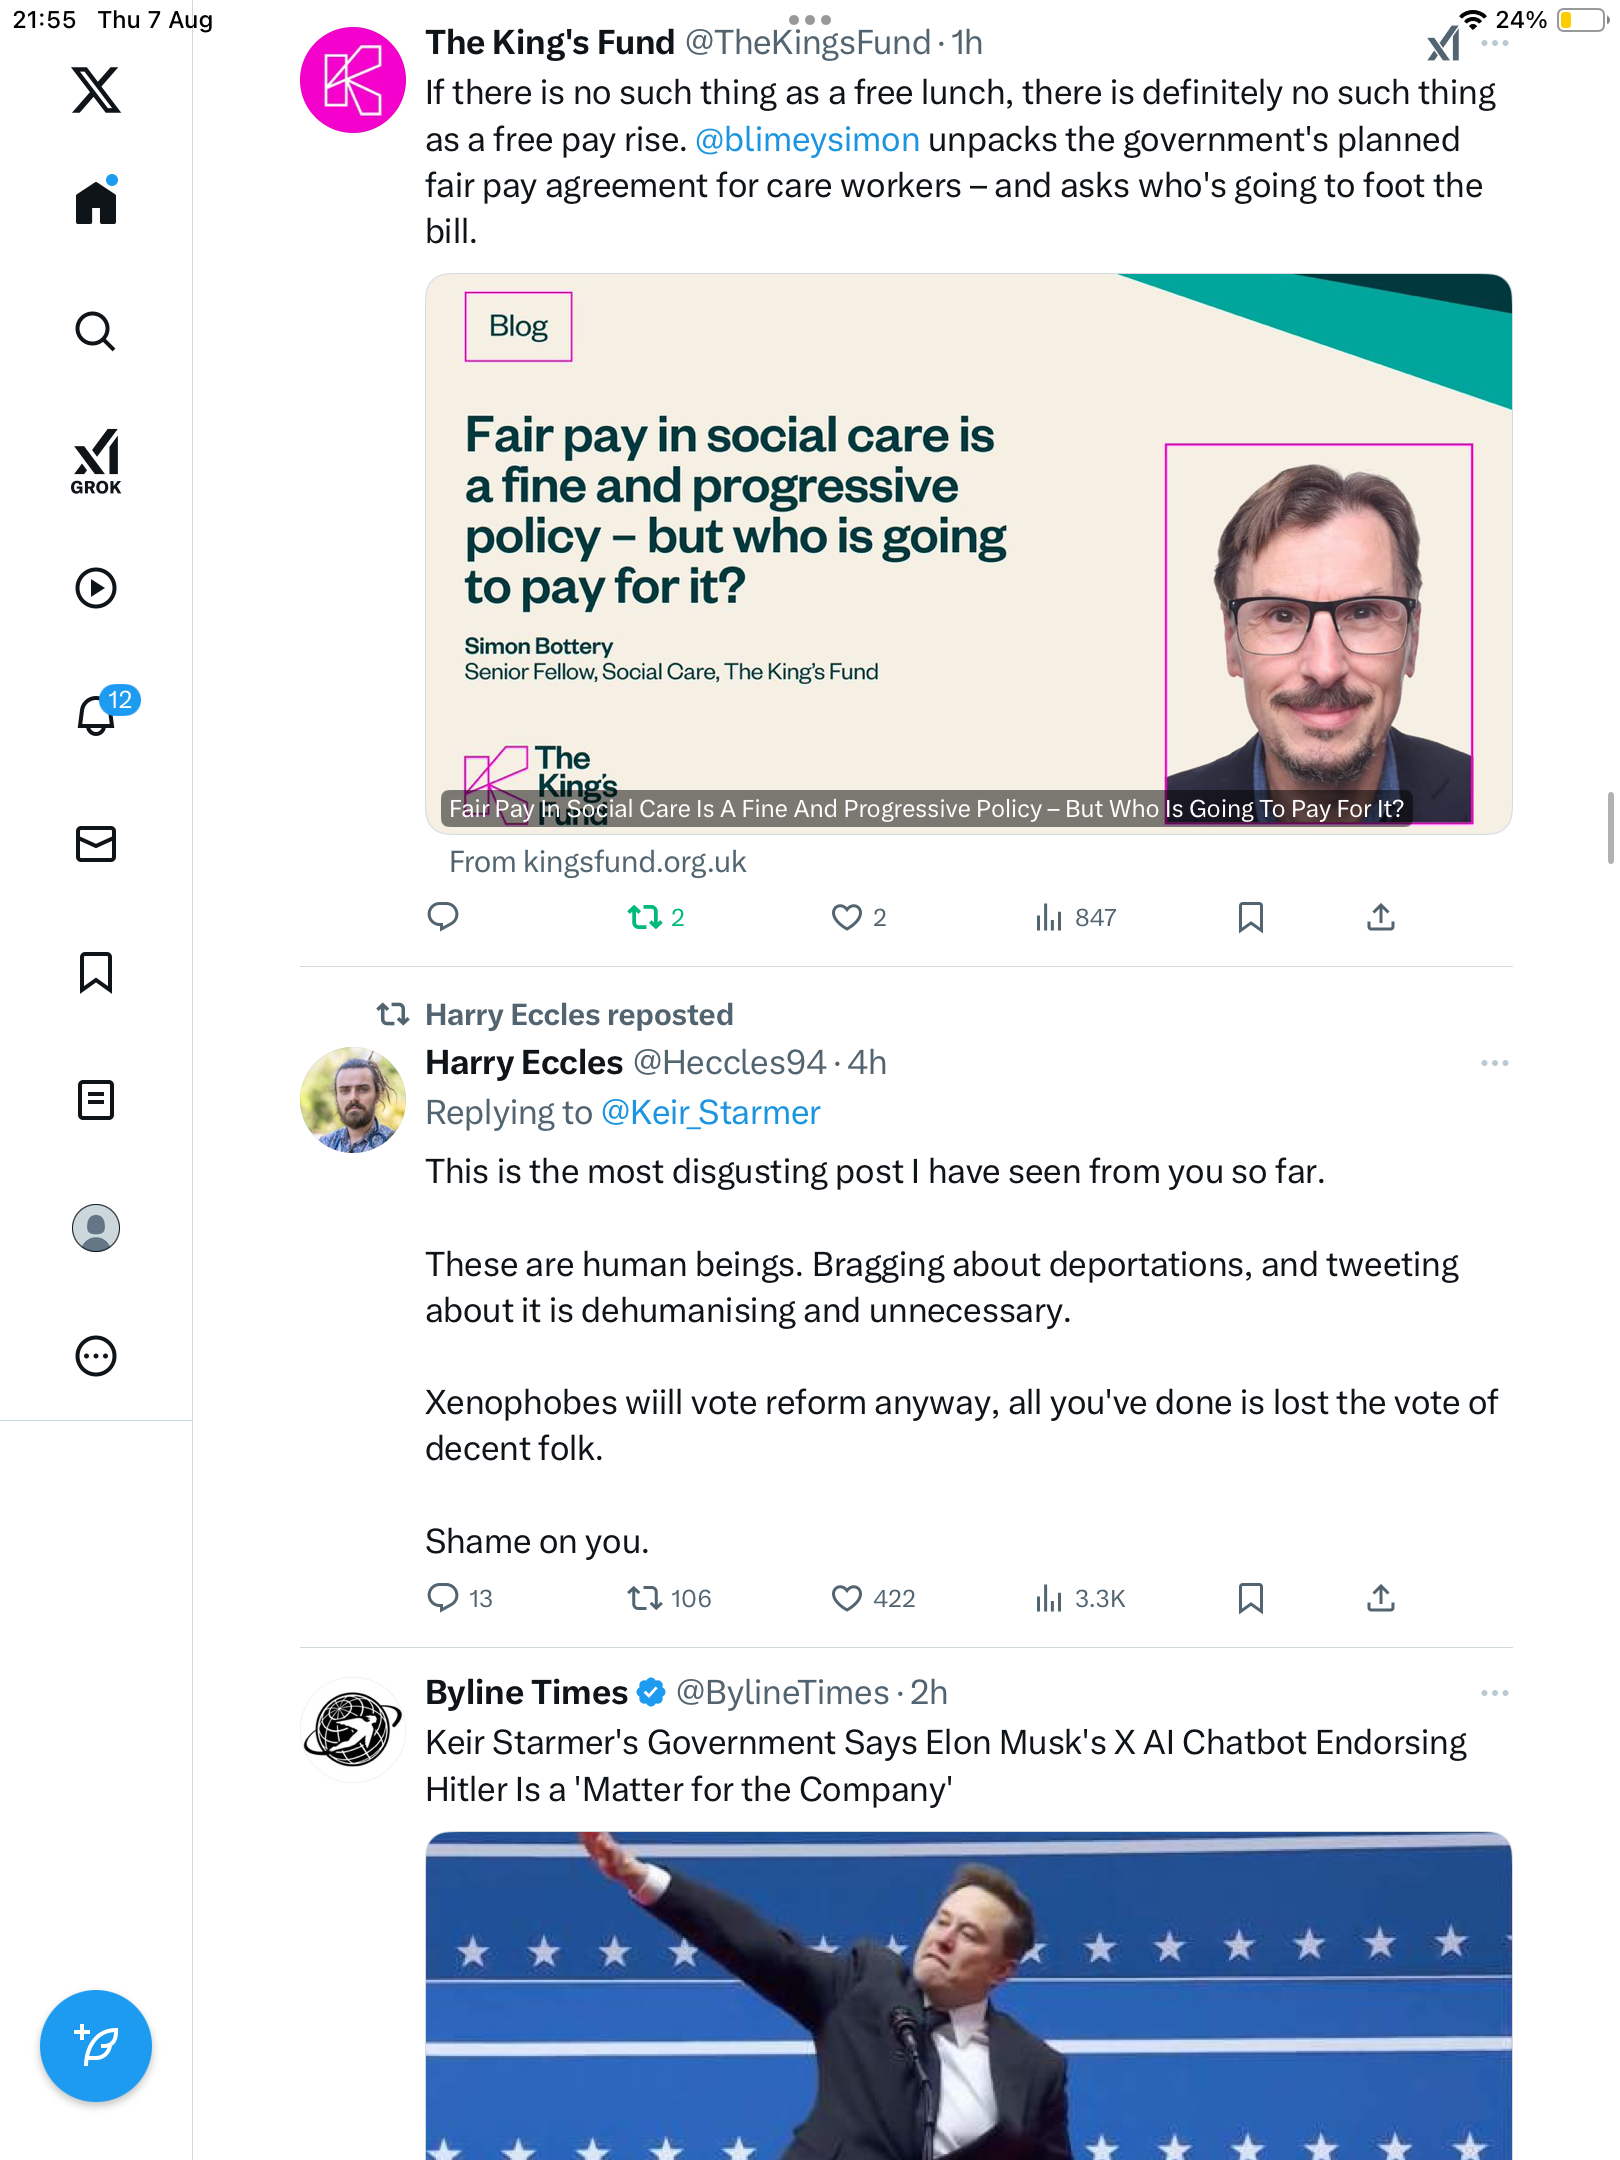Open the Search page
The height and width of the screenshot is (2160, 1620).
coord(96,331)
